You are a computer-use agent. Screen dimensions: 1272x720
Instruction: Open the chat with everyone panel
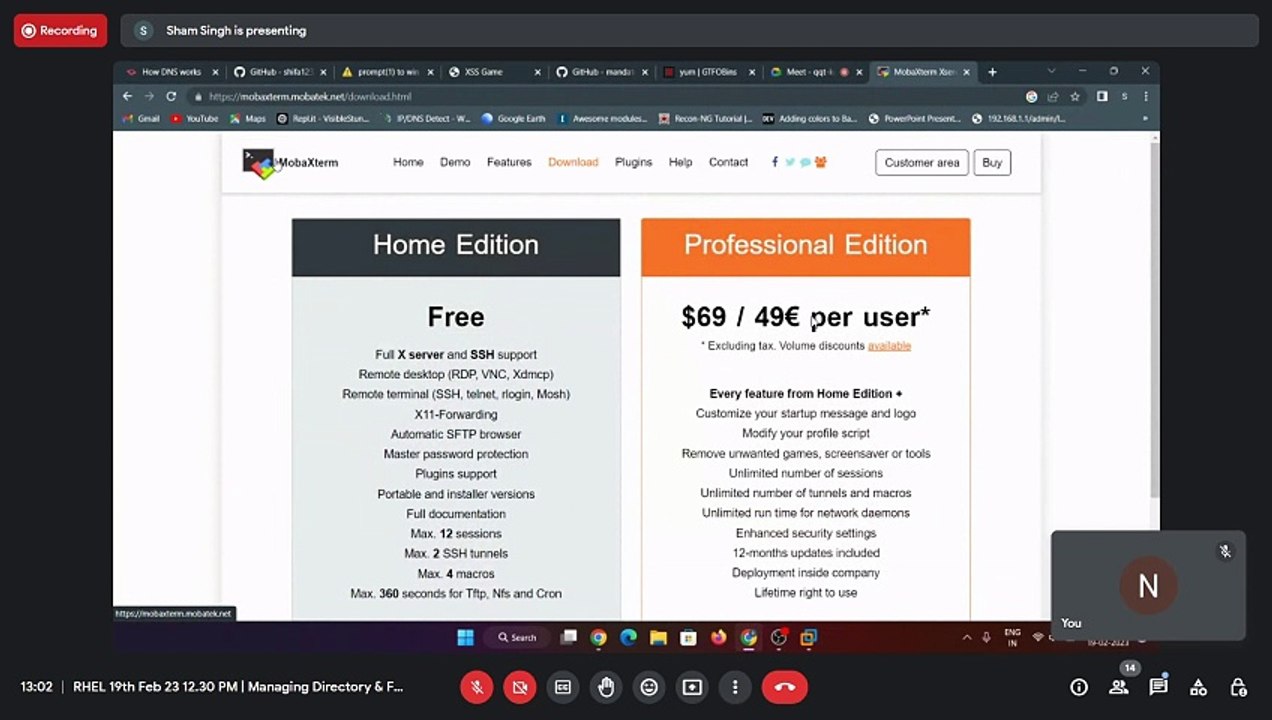click(1159, 687)
